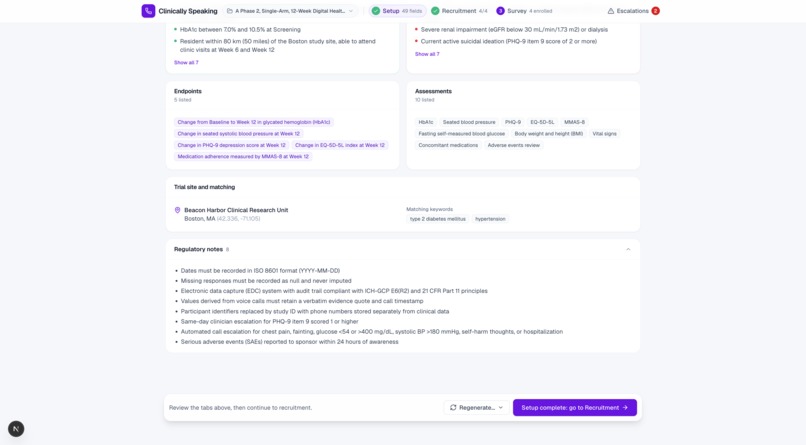
Task: Click Beacon Harbor Clinical Research Unit name
Action: pos(236,210)
